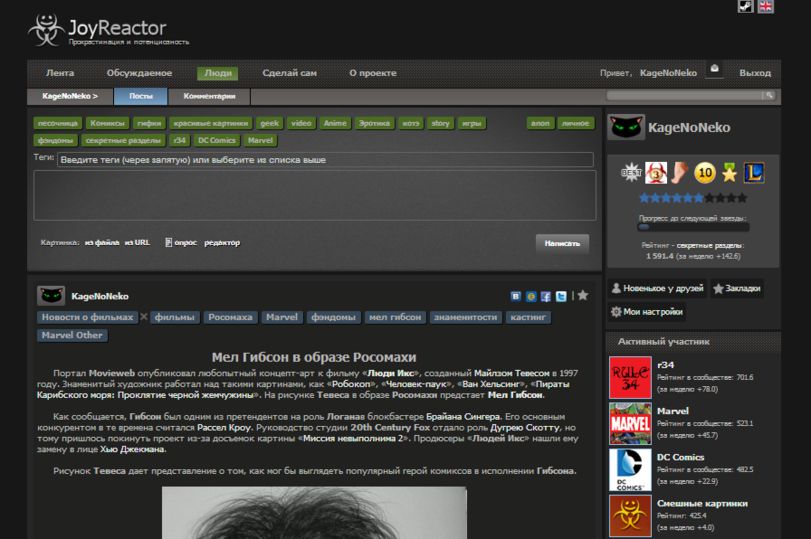Click the BEST badge icon
811x539 pixels.
630,173
